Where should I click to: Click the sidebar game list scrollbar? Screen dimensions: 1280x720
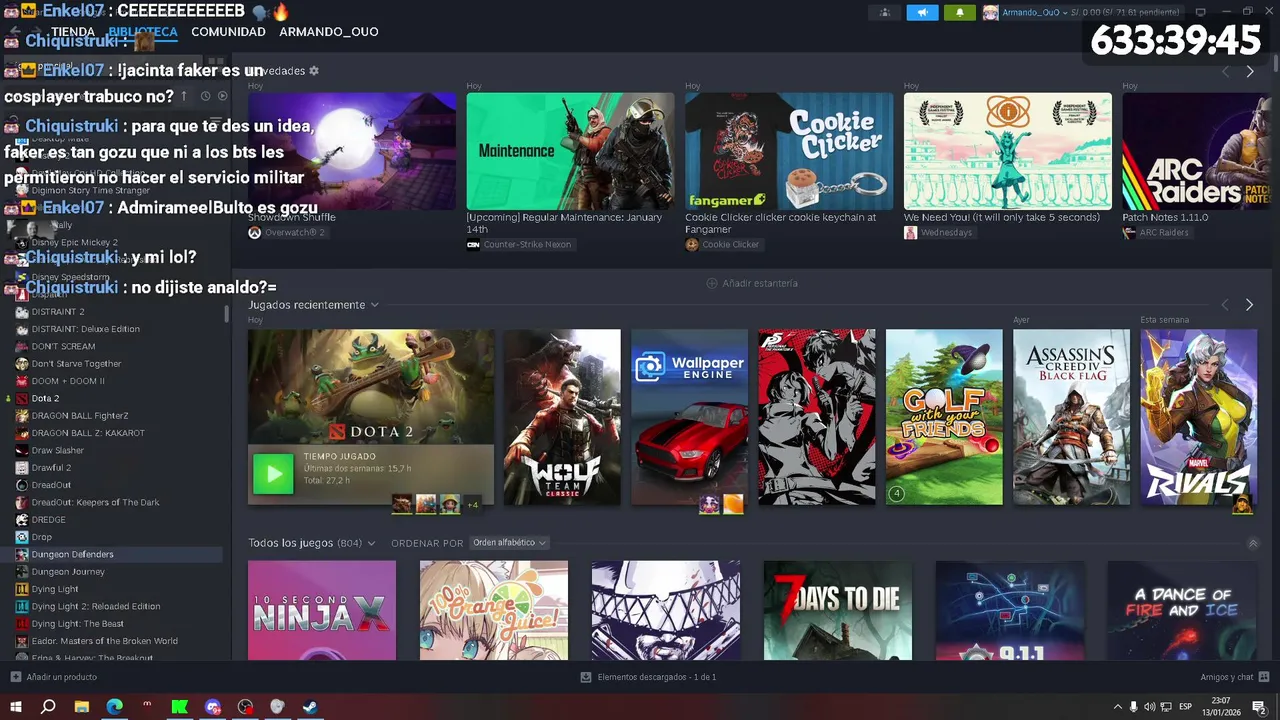pos(226,315)
